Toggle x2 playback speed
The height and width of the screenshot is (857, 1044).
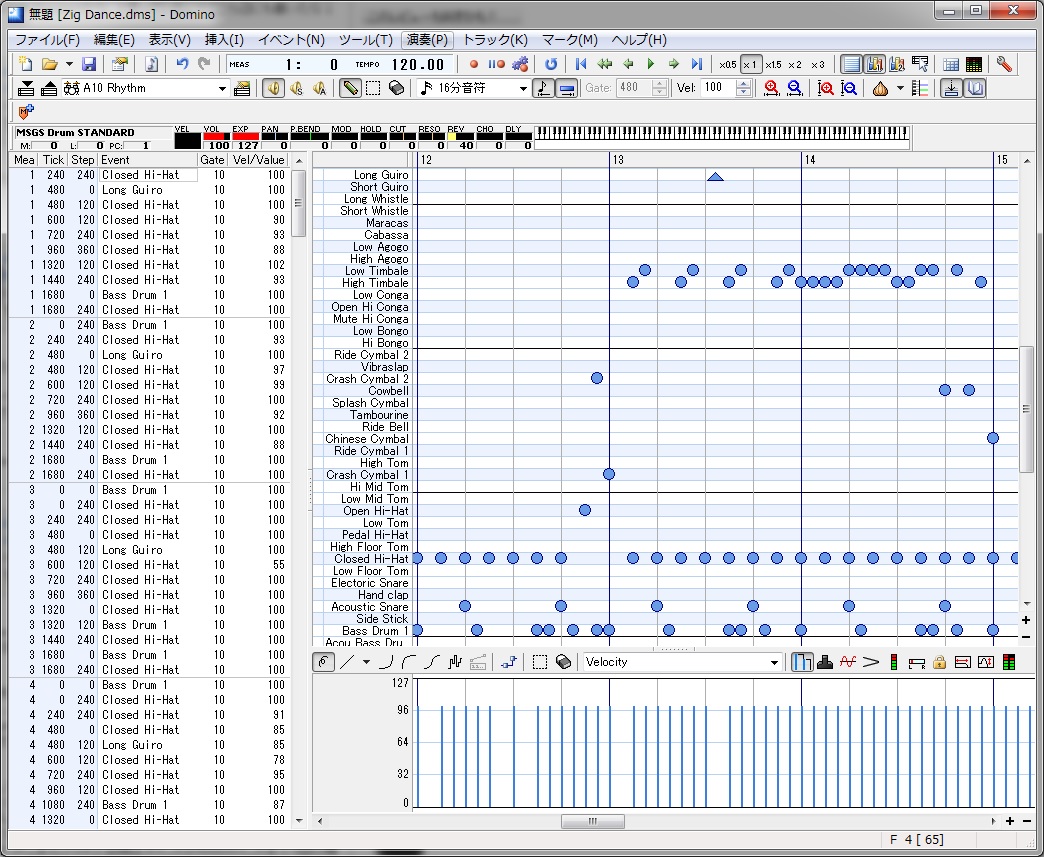(795, 64)
